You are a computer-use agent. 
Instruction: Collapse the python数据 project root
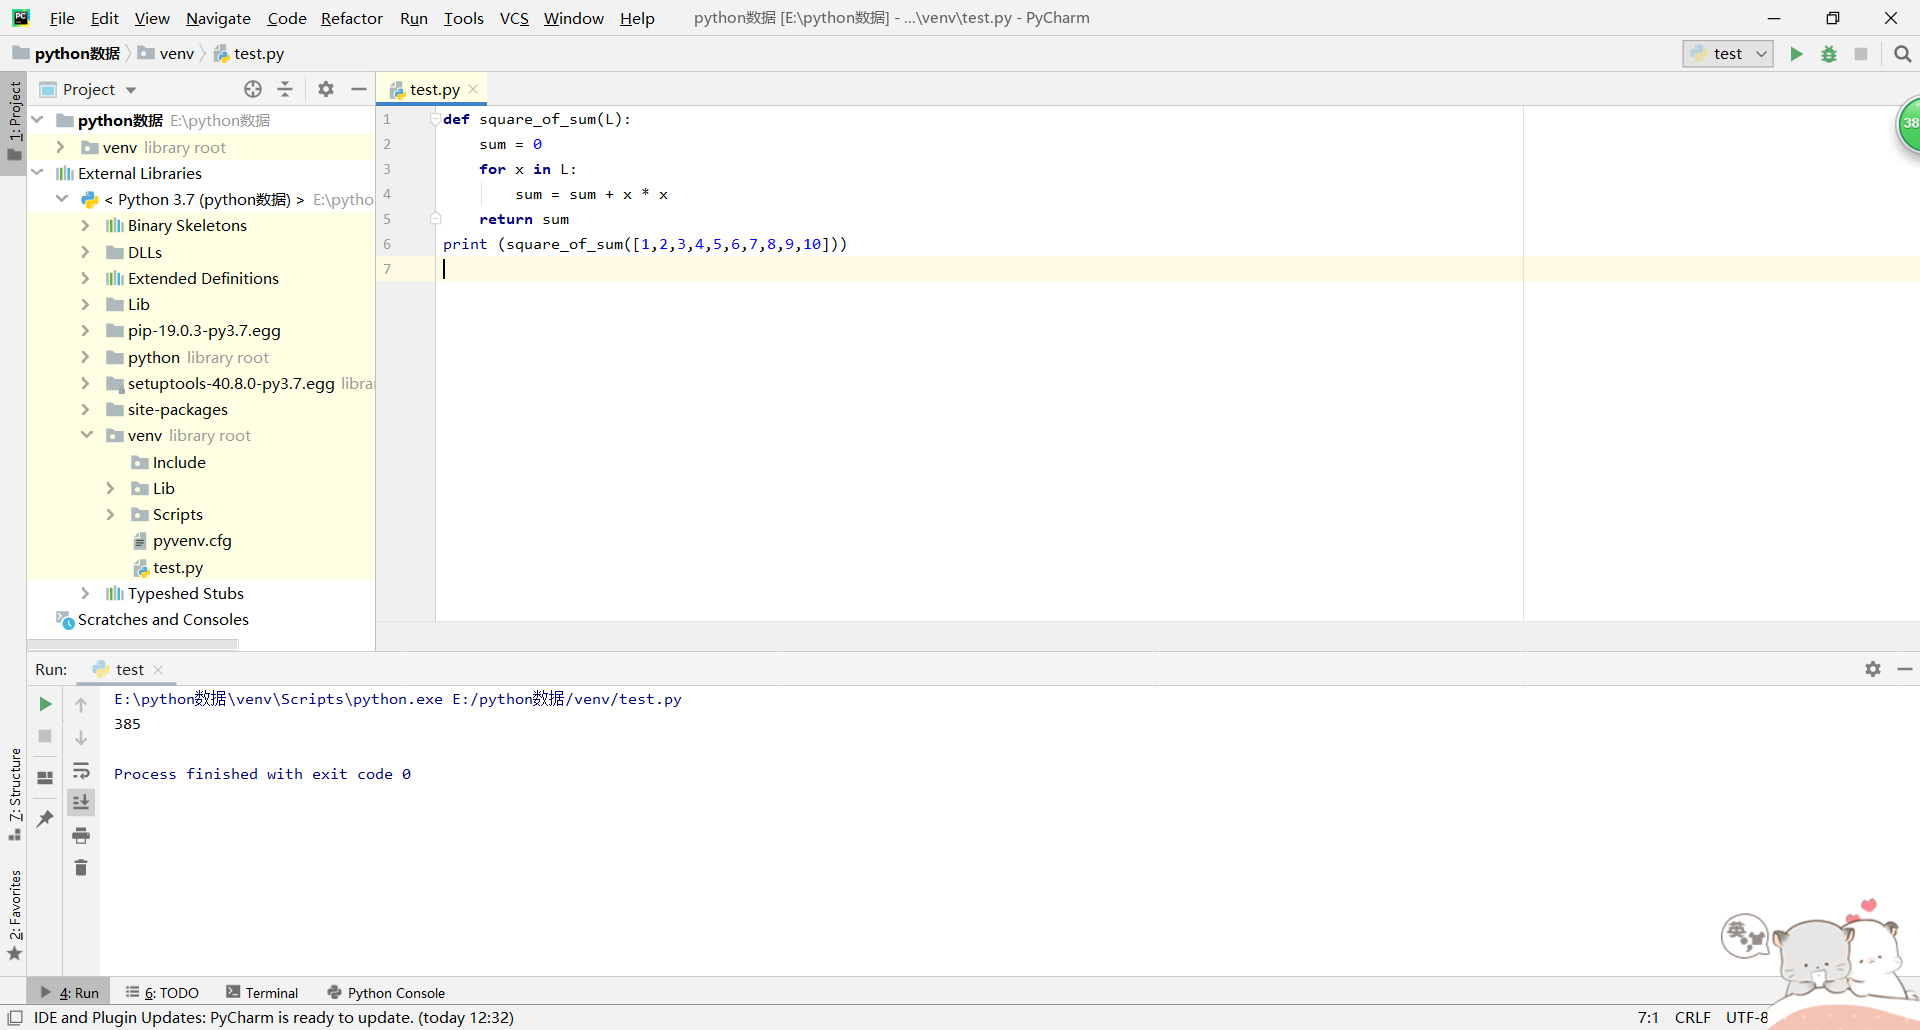click(38, 120)
